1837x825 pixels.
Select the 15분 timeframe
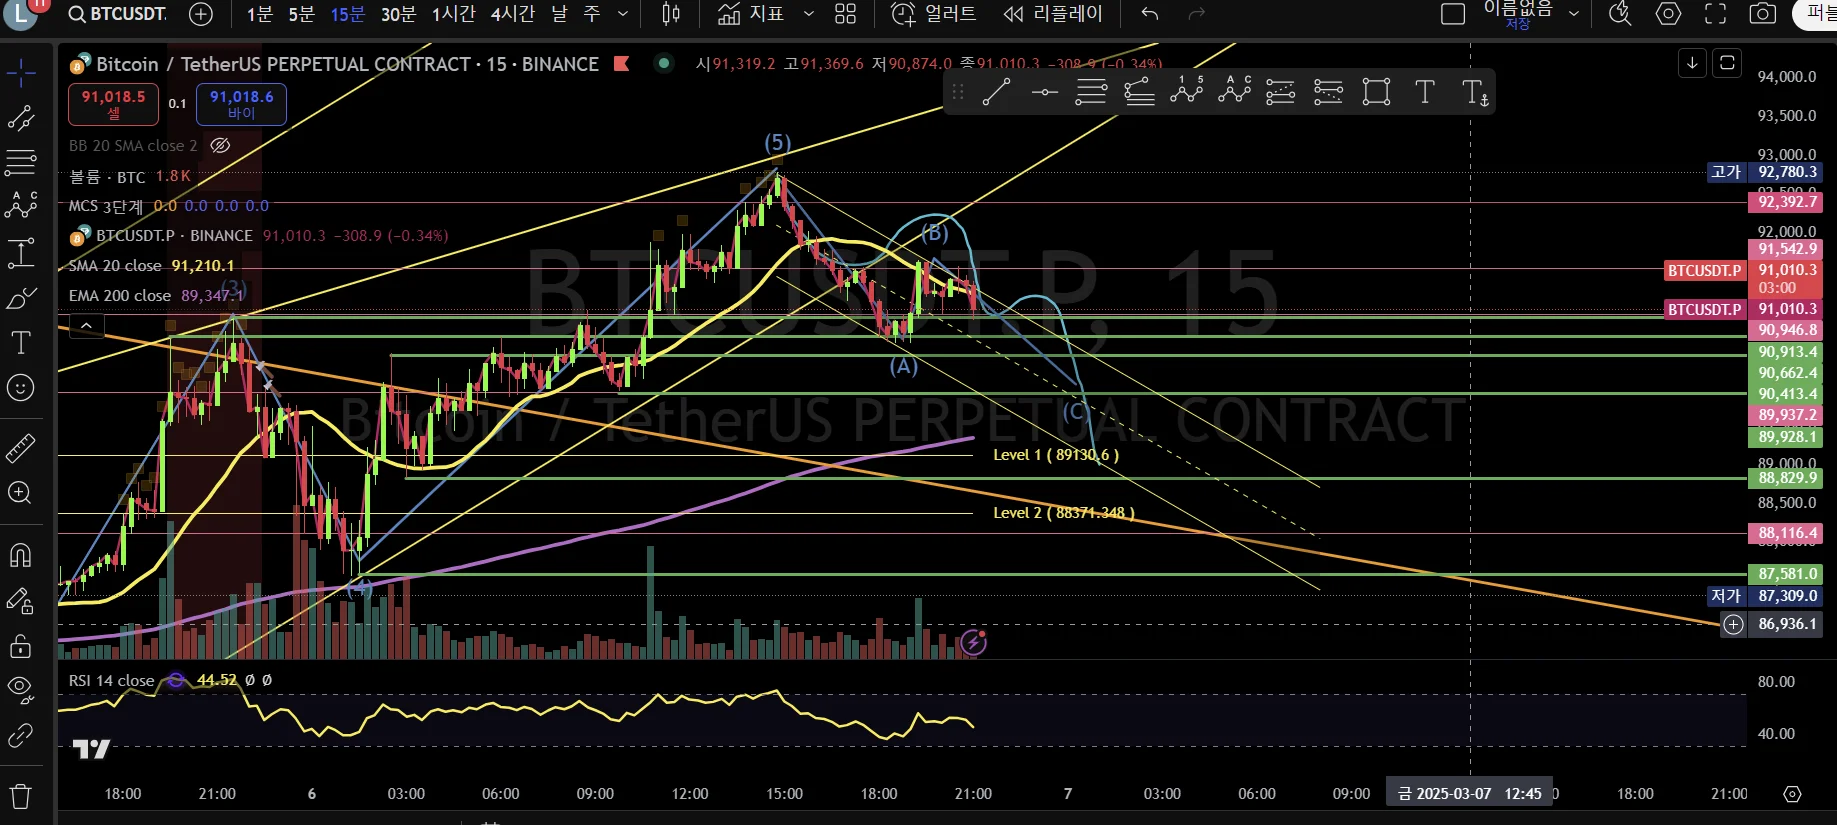[347, 14]
